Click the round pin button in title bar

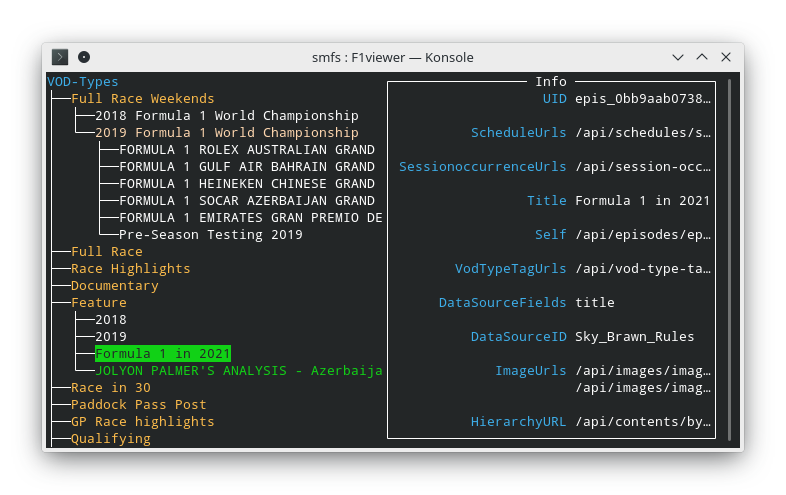tap(84, 57)
